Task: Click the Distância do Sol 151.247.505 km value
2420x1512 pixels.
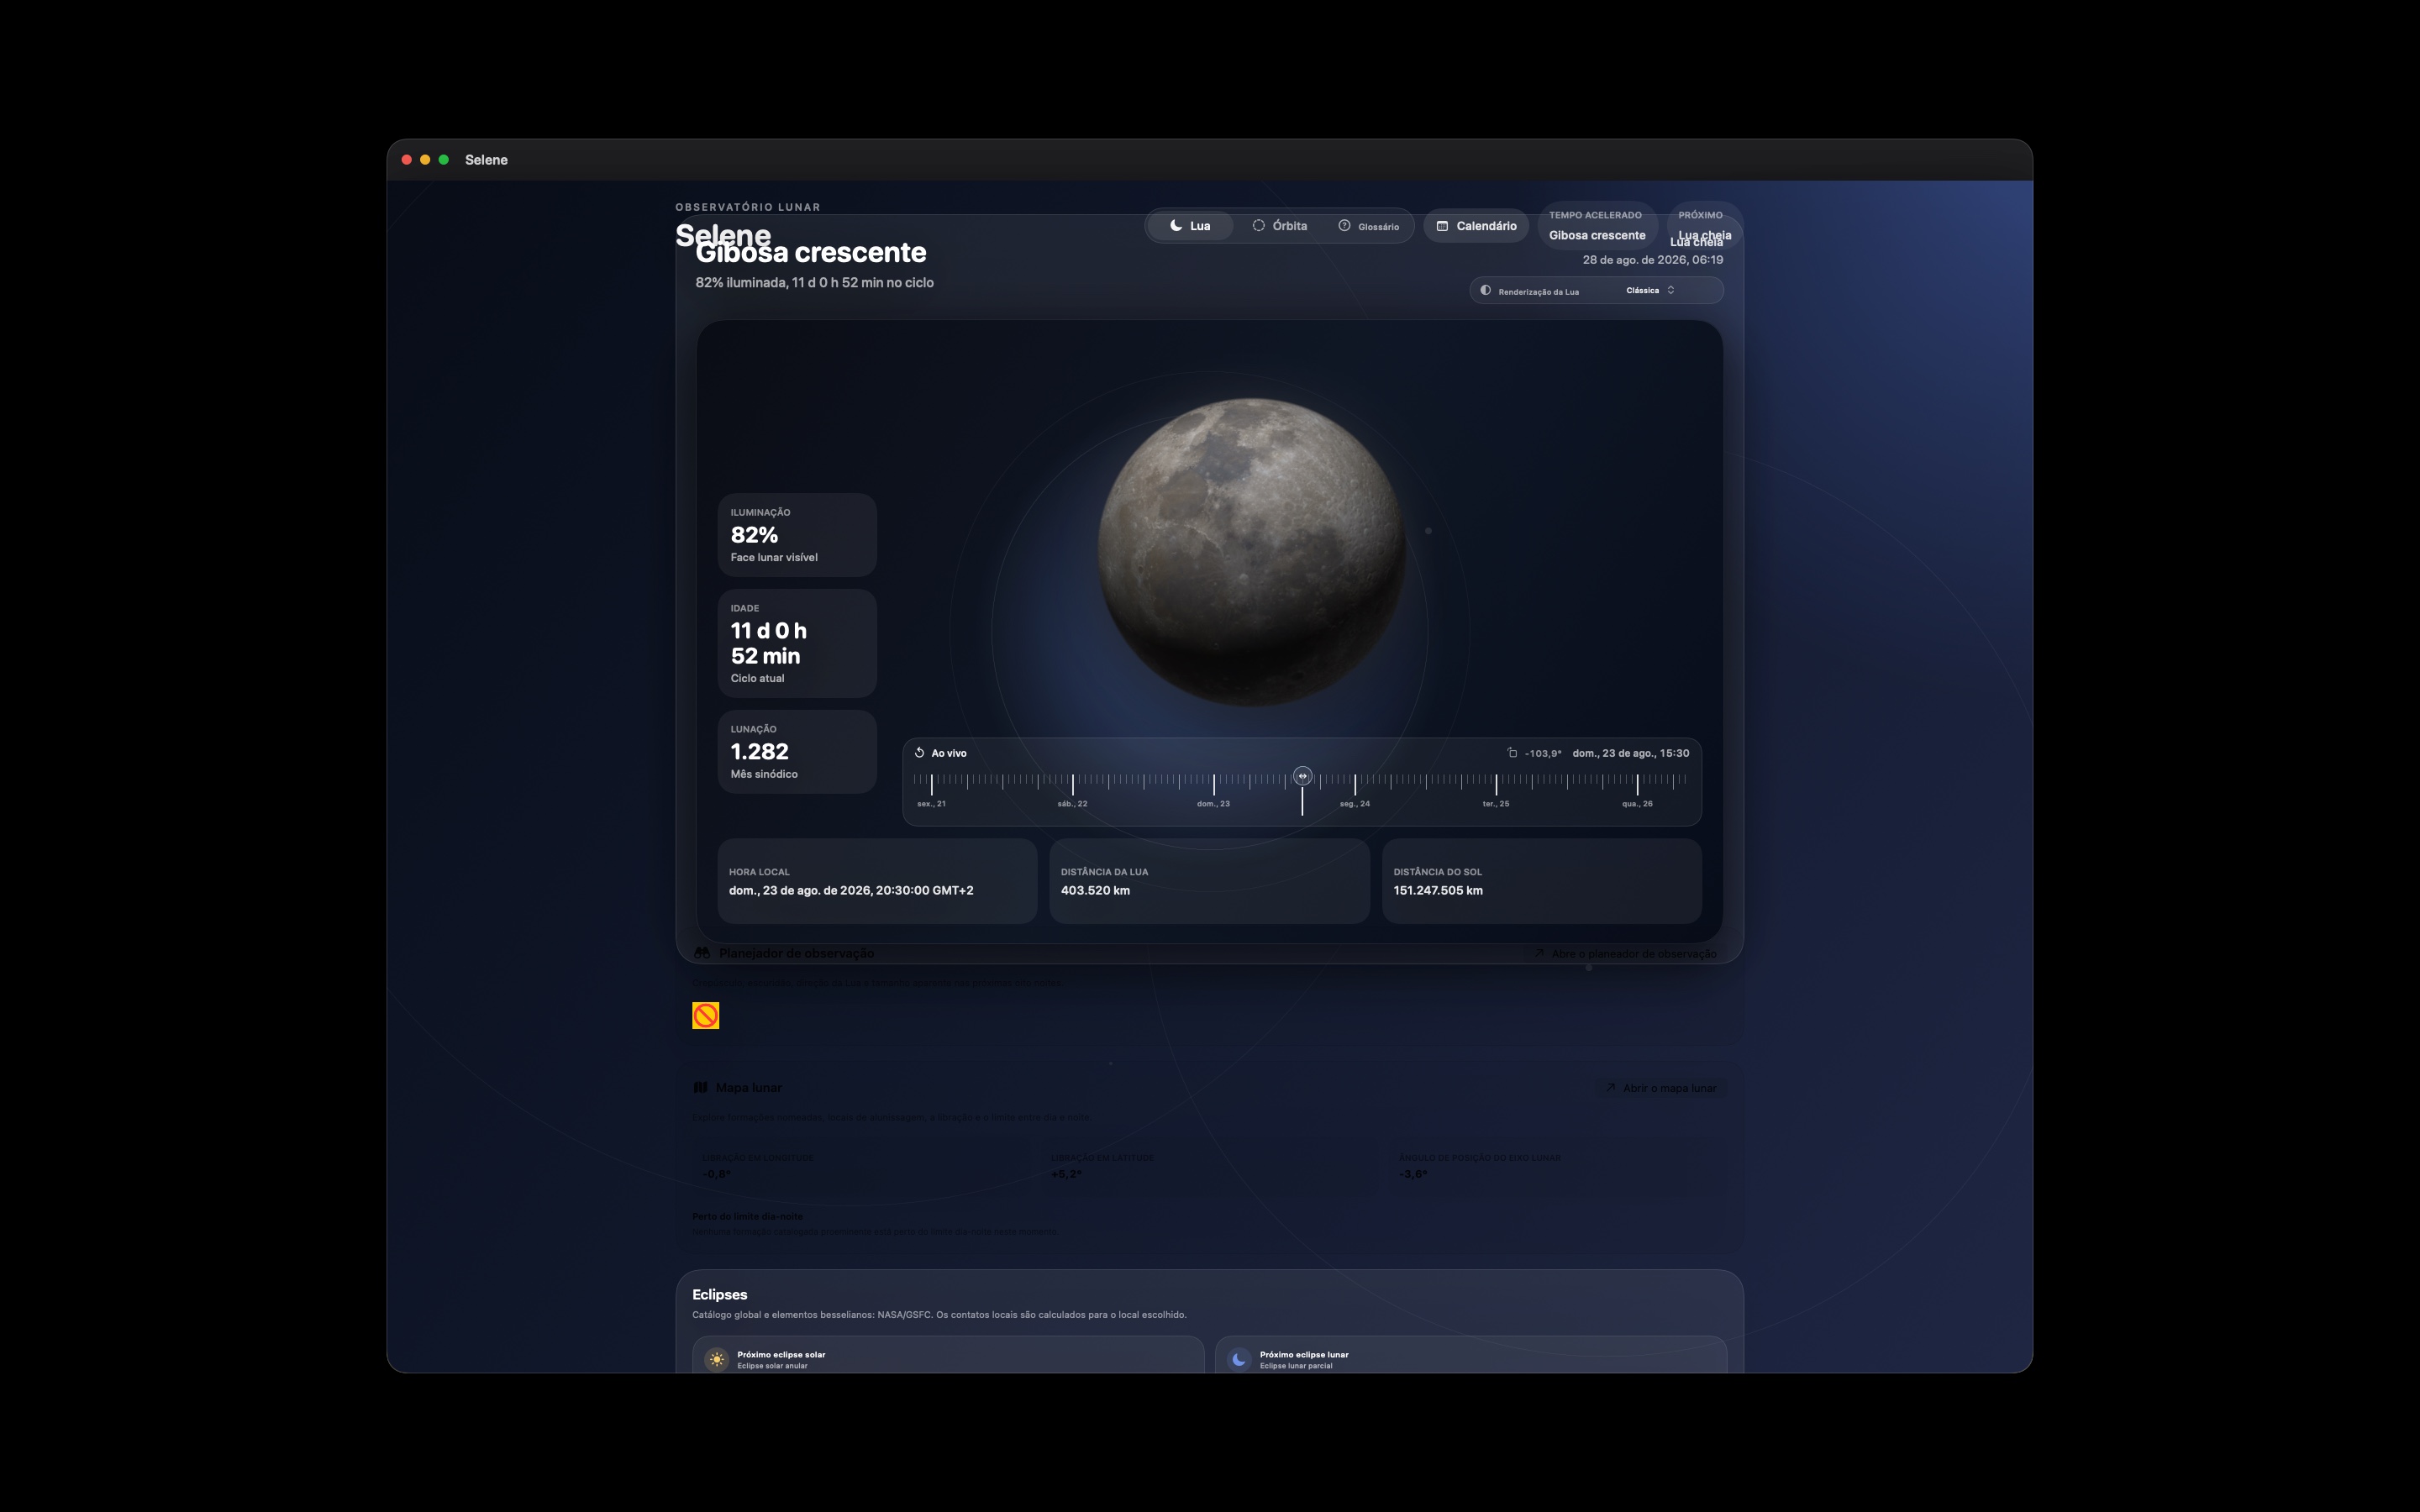Action: point(1438,890)
